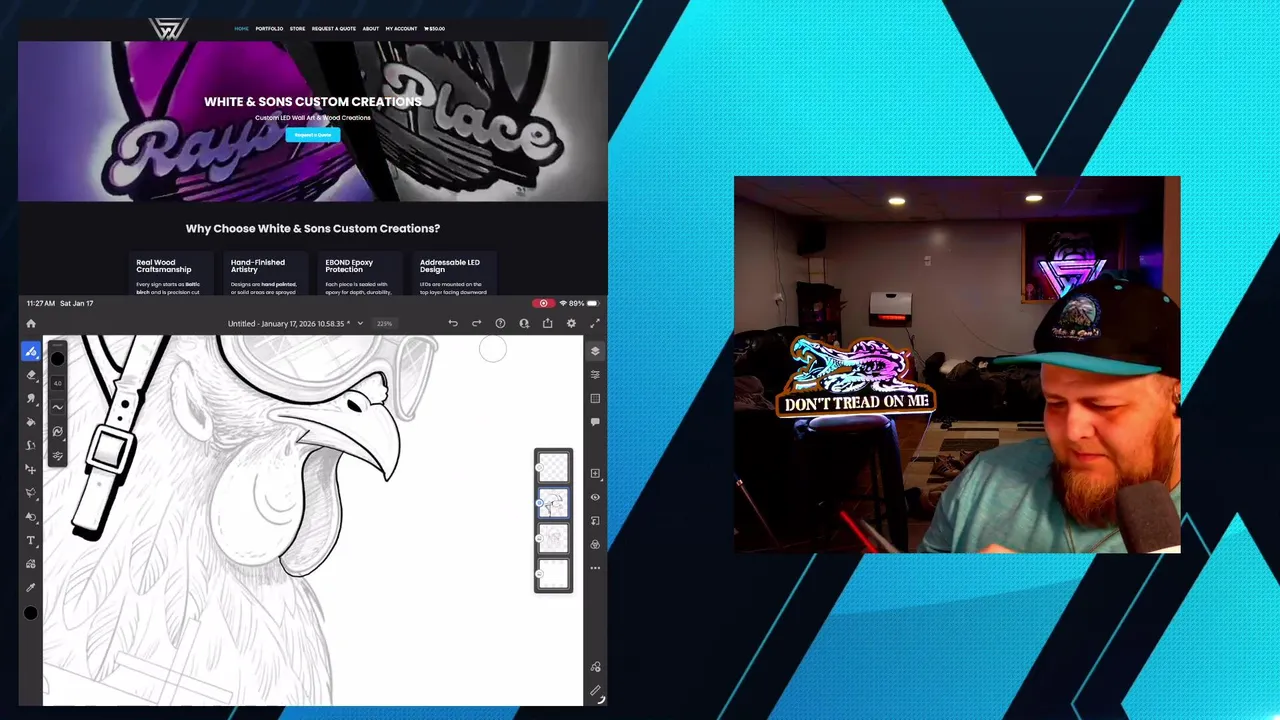Tap the red screen recording indicator
This screenshot has width=1280, height=720.
click(x=544, y=303)
